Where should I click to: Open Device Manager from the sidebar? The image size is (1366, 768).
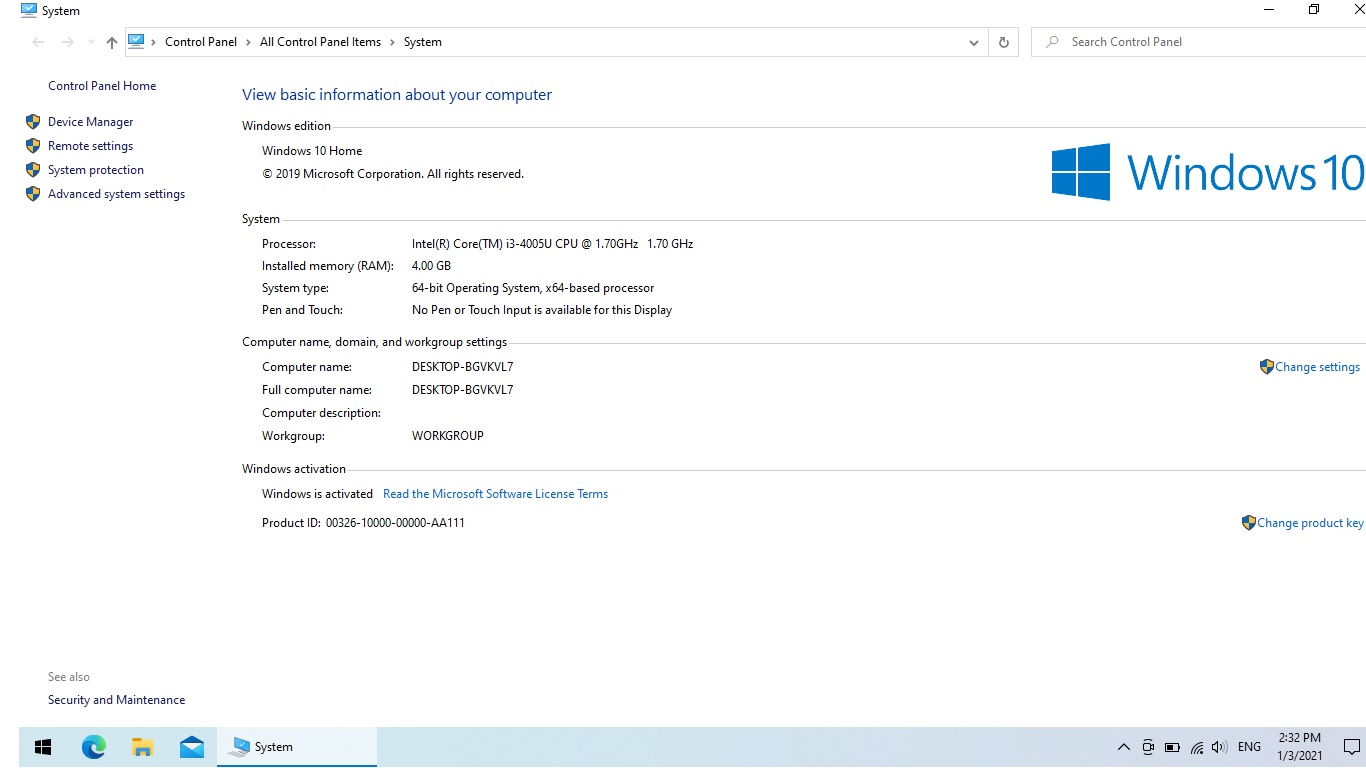(x=90, y=122)
